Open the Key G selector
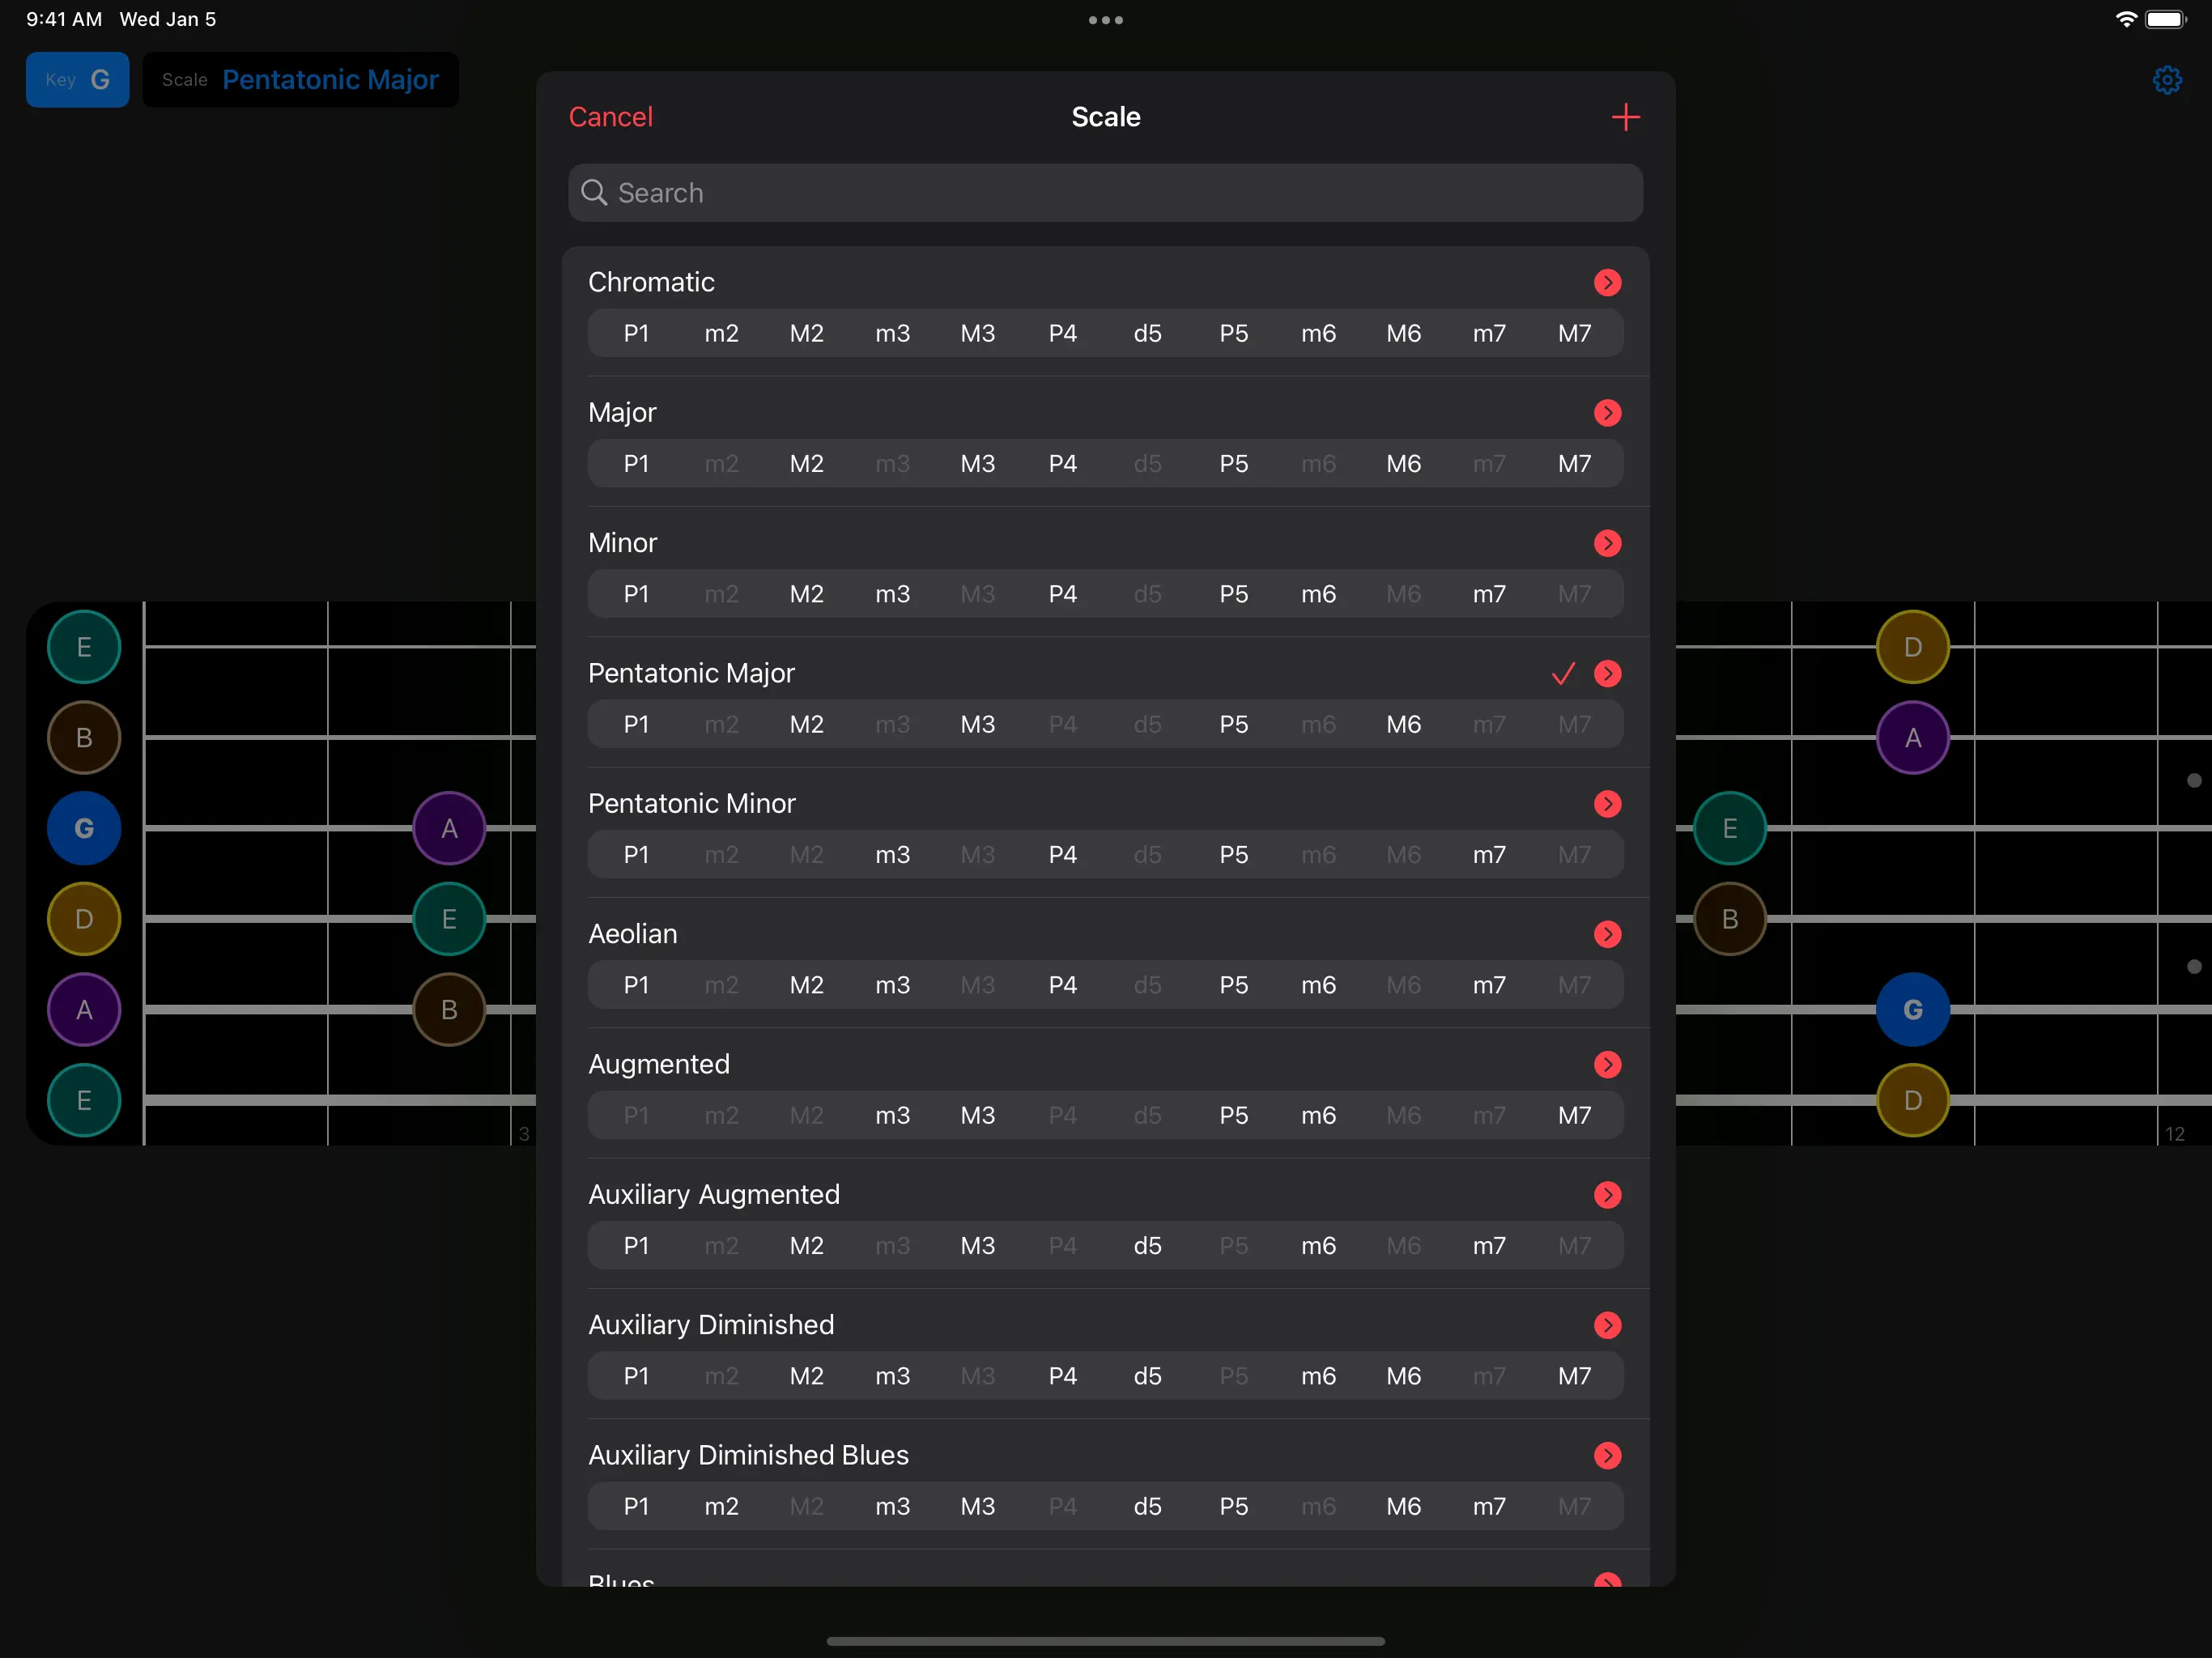Screen dimensions: 2212x1658 click(78, 80)
